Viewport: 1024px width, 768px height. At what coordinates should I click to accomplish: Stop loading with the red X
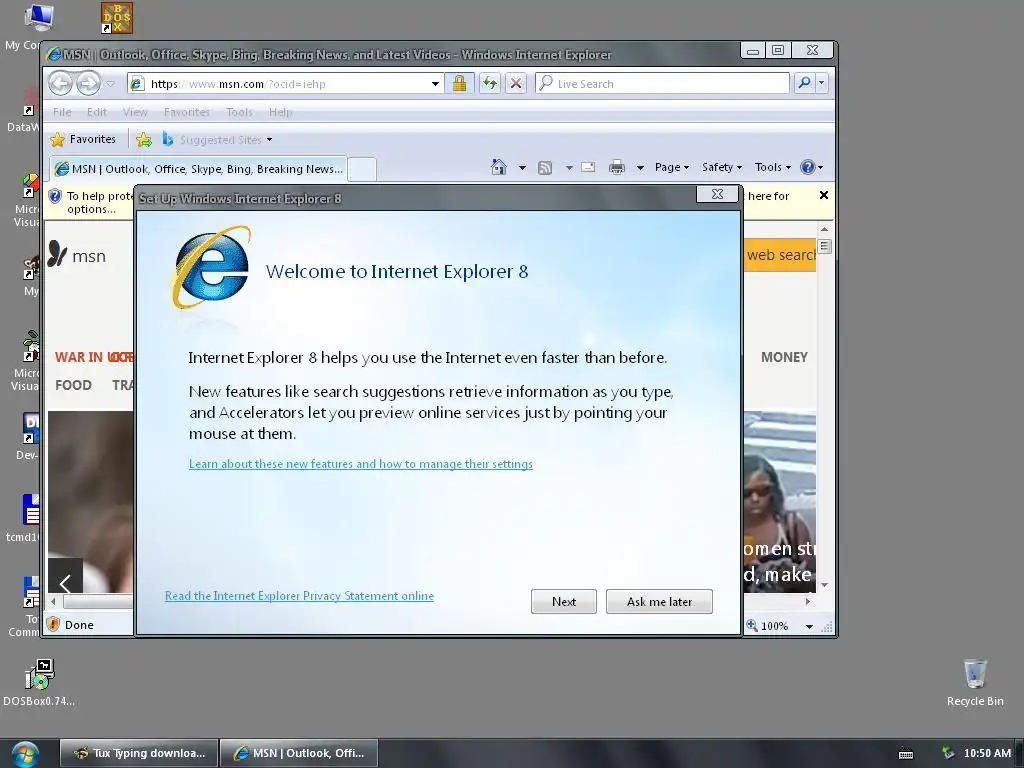516,83
